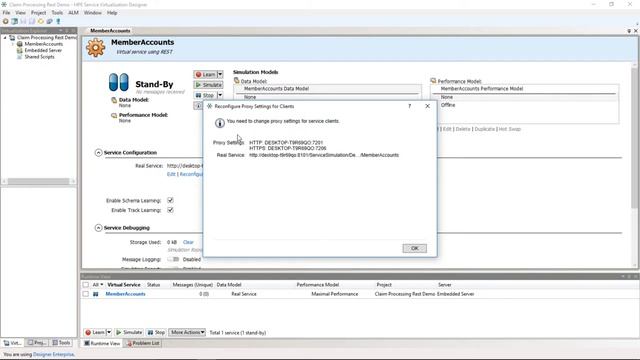The image size is (640, 360).
Task: Click the Simulate button in the service panel
Action: pos(209,85)
